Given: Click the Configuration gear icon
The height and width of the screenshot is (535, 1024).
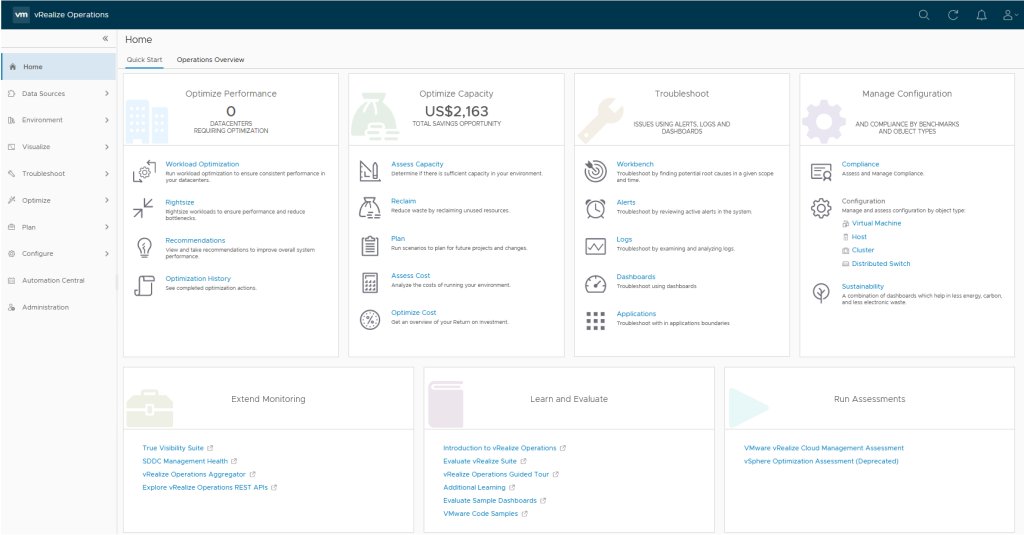Looking at the screenshot, I should click(821, 208).
